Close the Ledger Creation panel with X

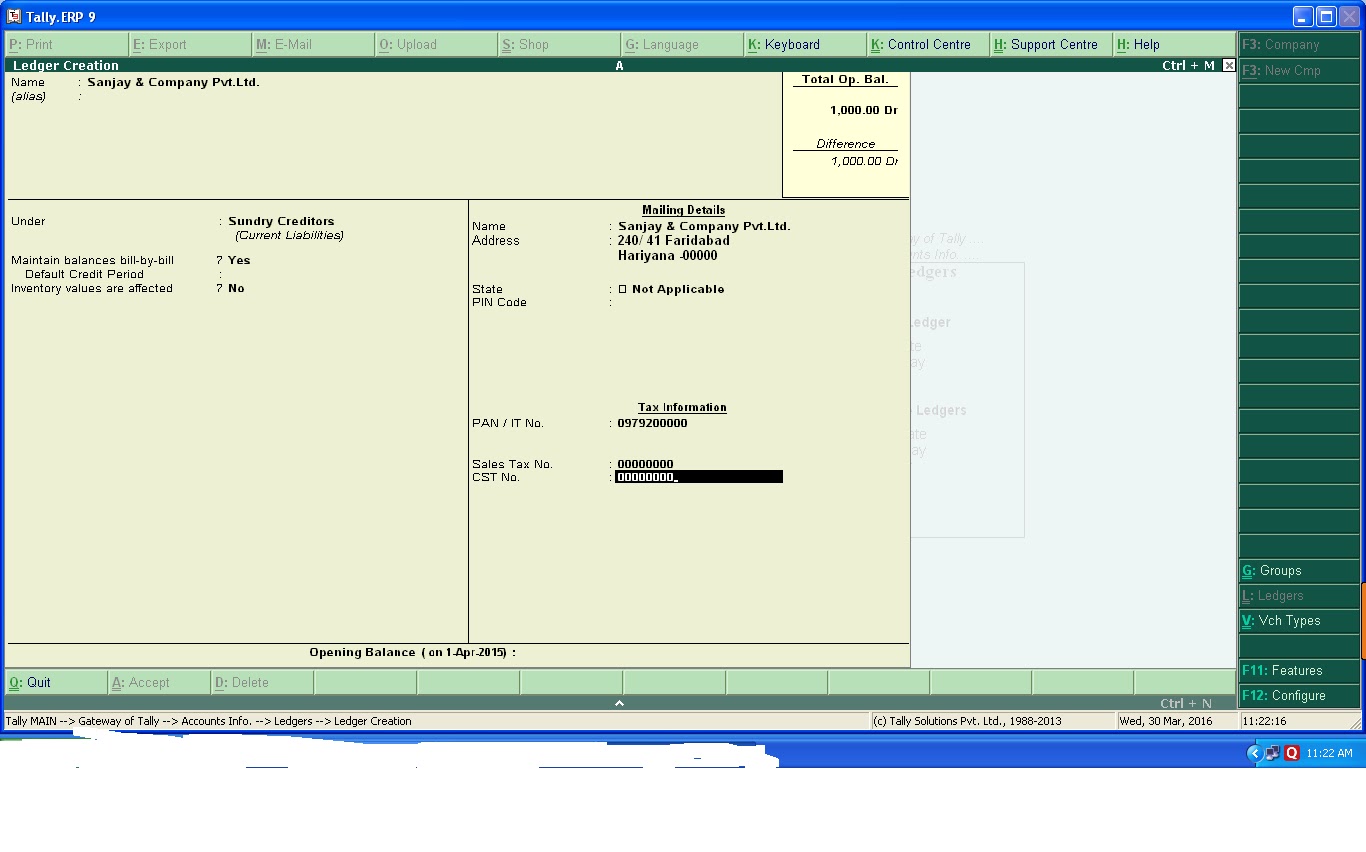tap(1229, 65)
